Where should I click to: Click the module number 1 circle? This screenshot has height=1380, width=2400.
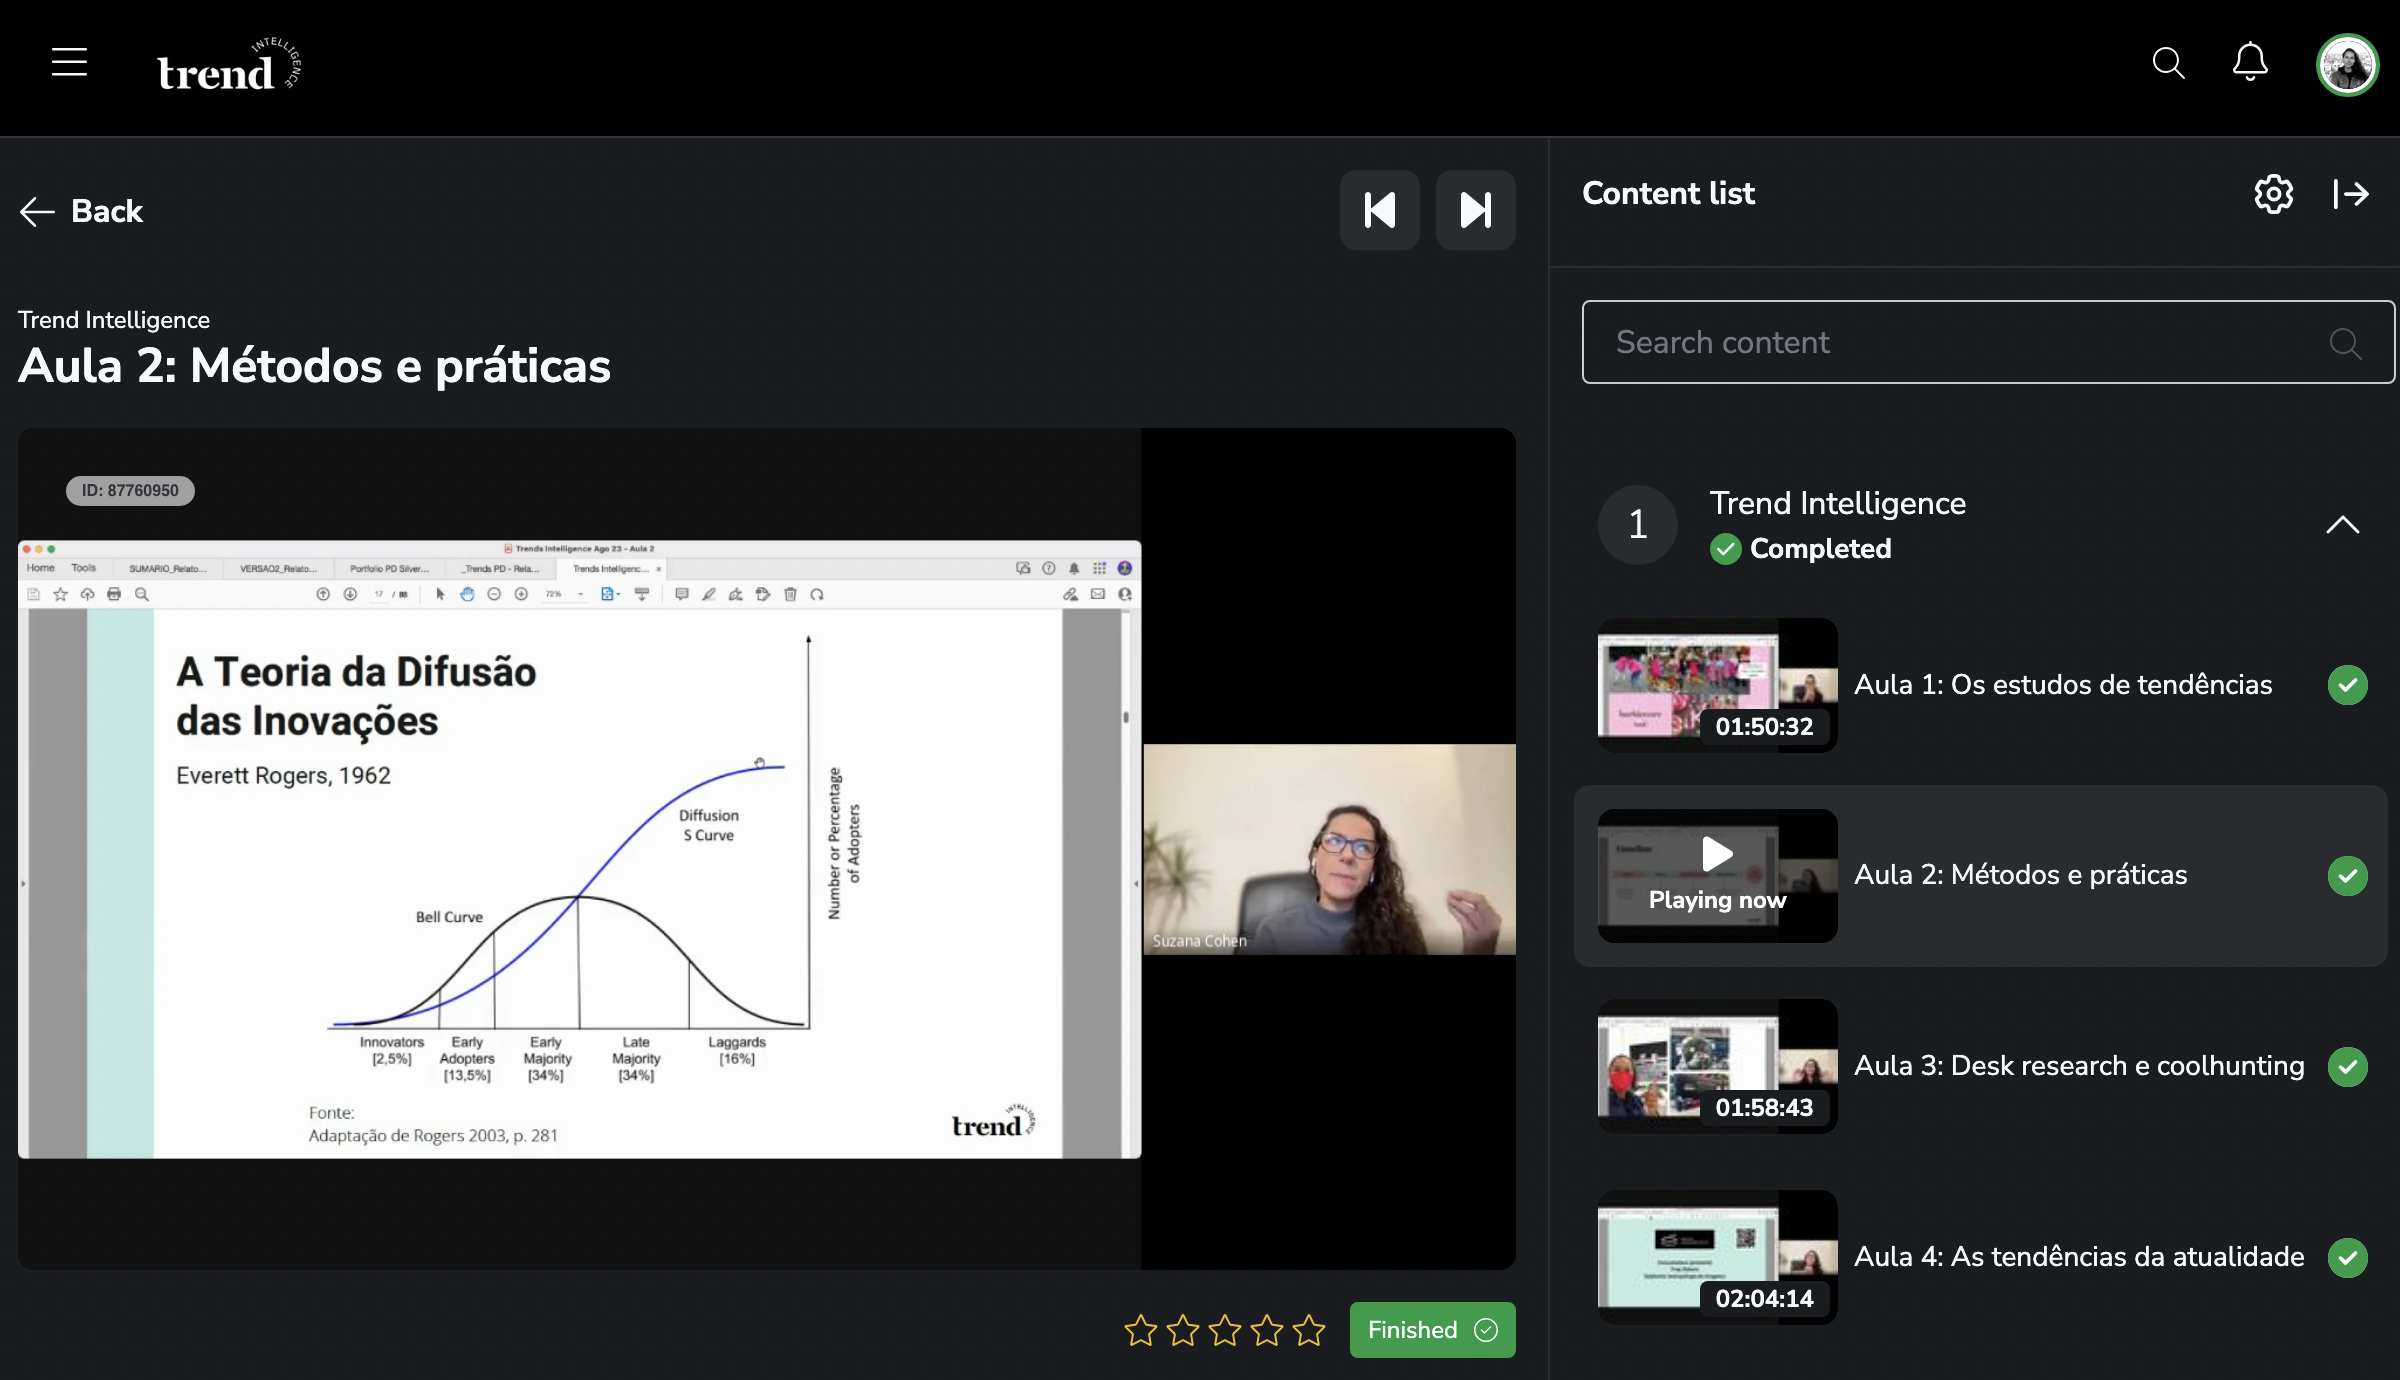1637,525
